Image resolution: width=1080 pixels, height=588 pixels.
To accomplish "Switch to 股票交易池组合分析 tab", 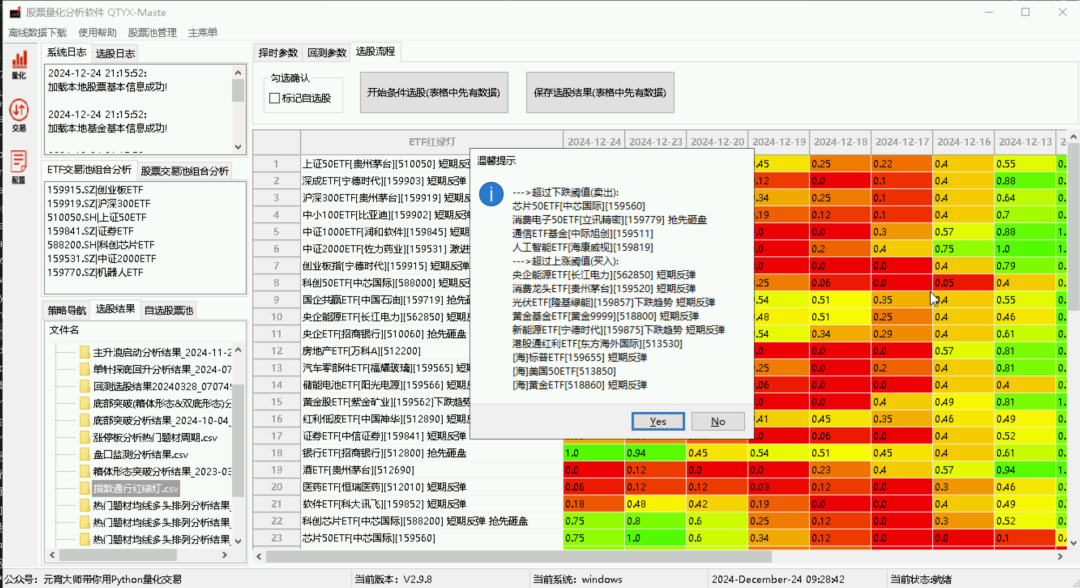I will [185, 171].
